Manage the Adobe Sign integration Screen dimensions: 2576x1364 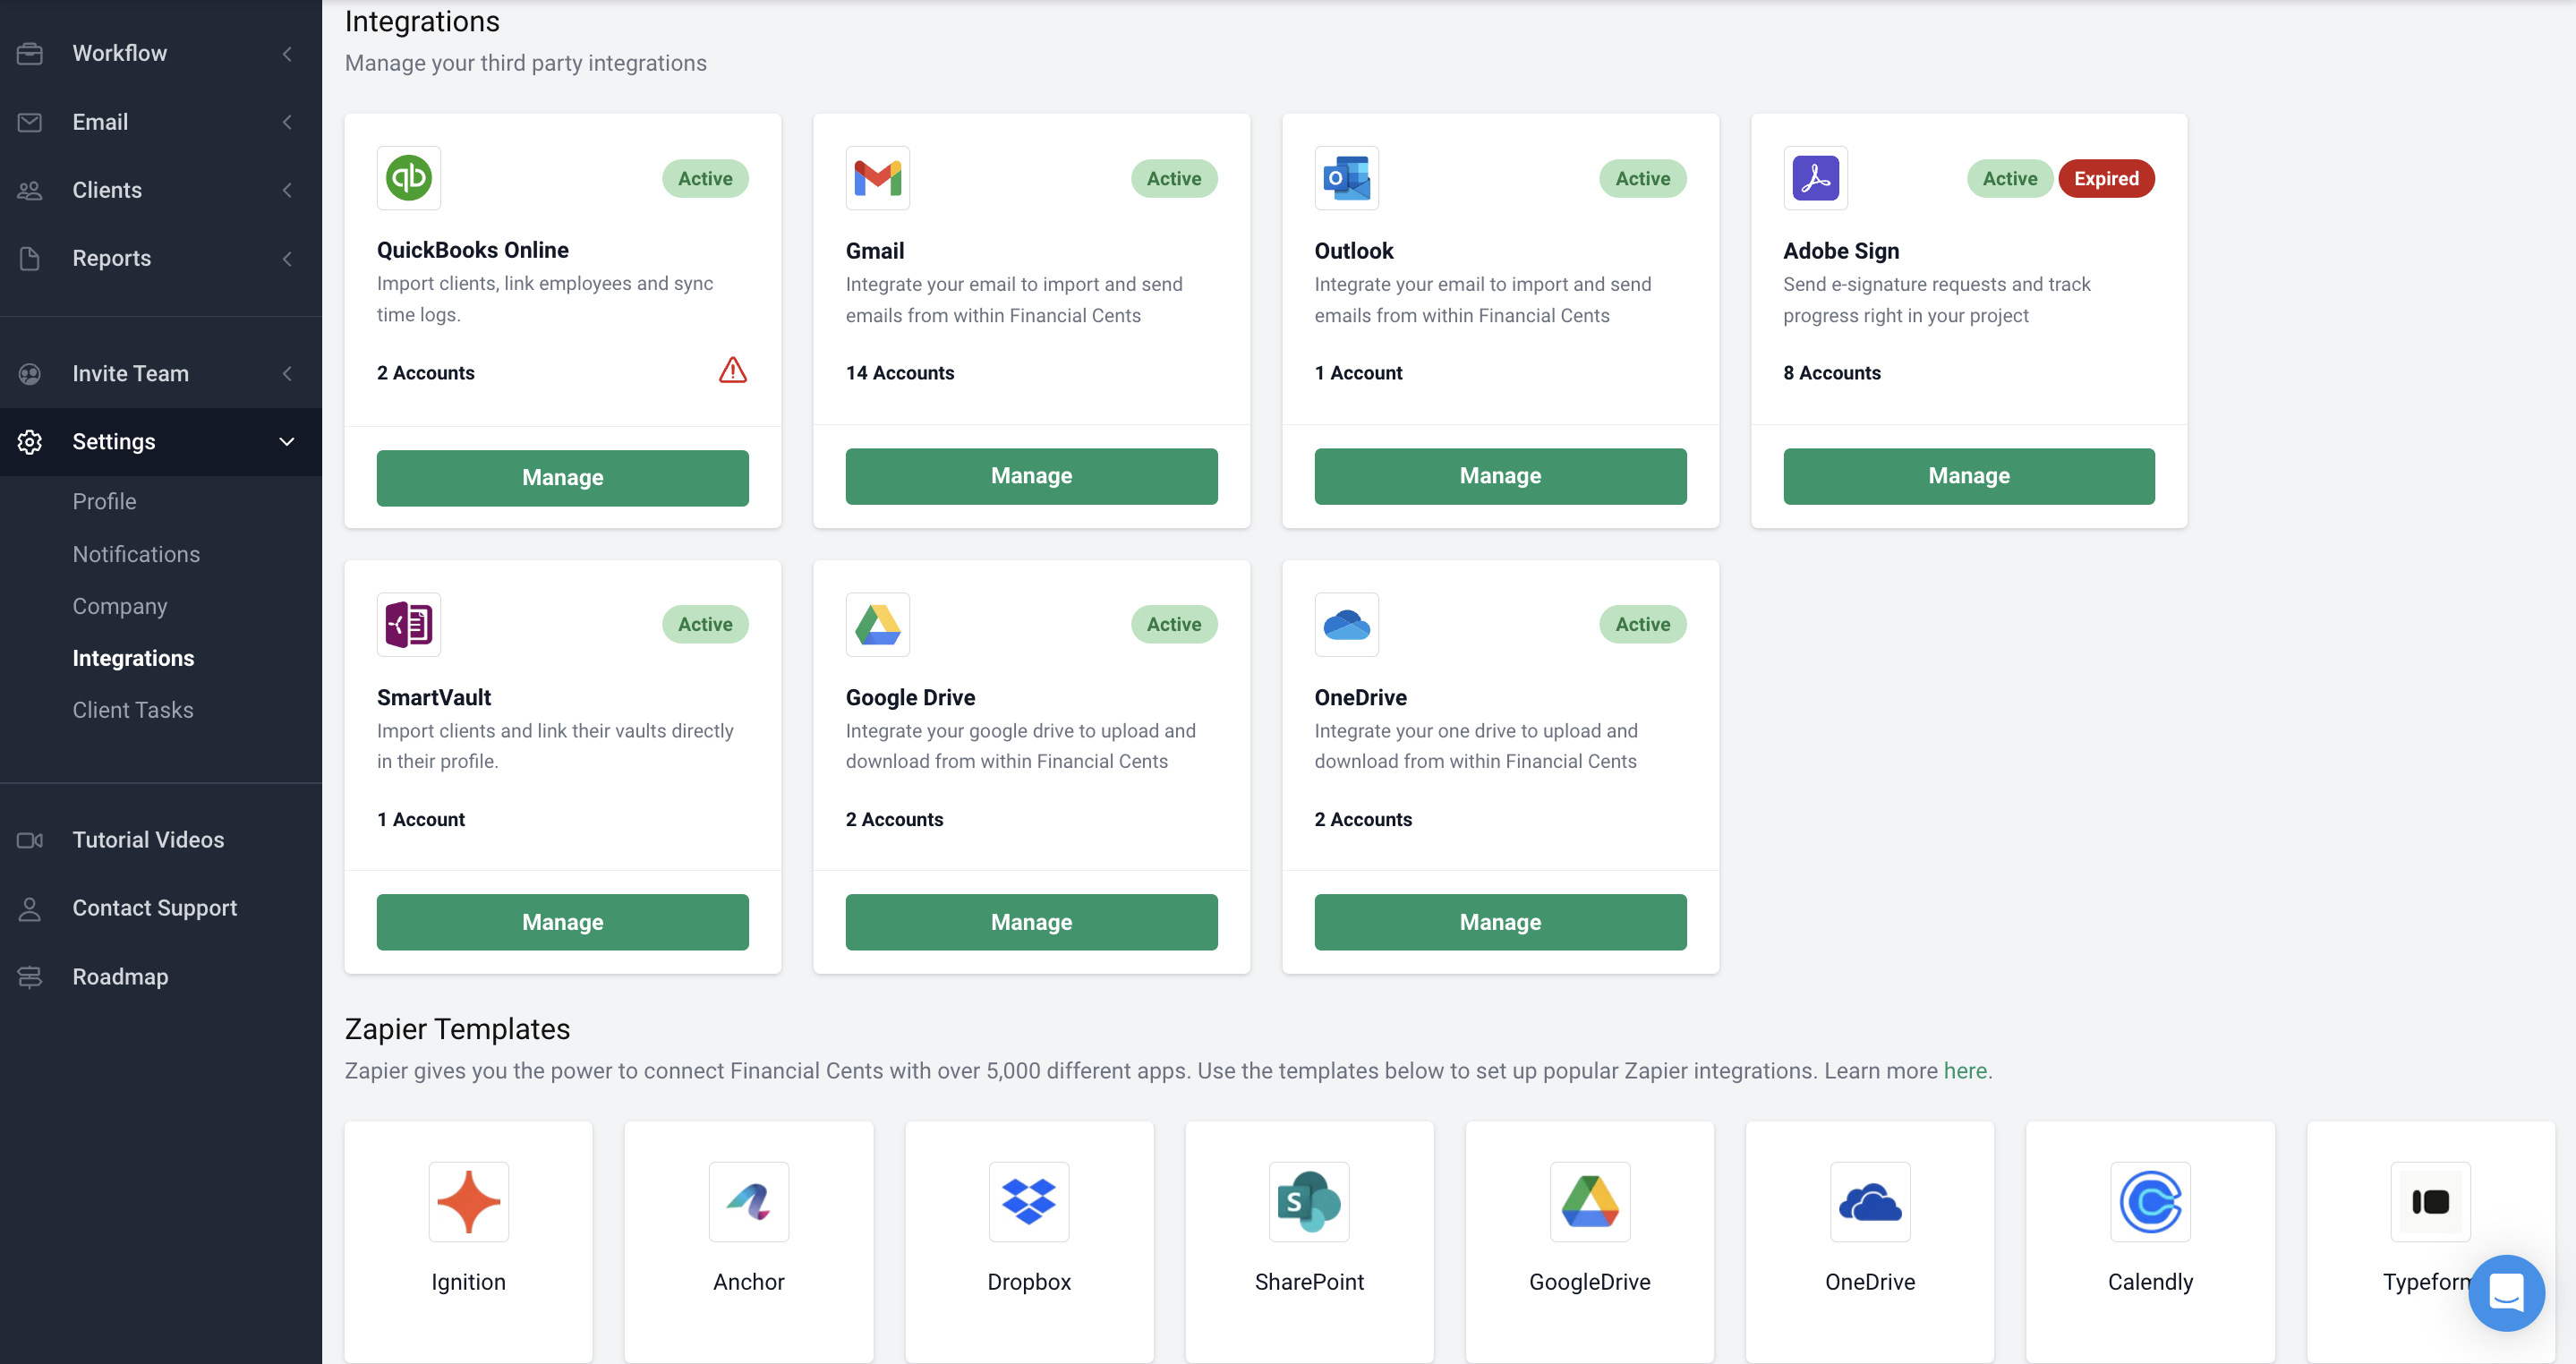click(1968, 476)
